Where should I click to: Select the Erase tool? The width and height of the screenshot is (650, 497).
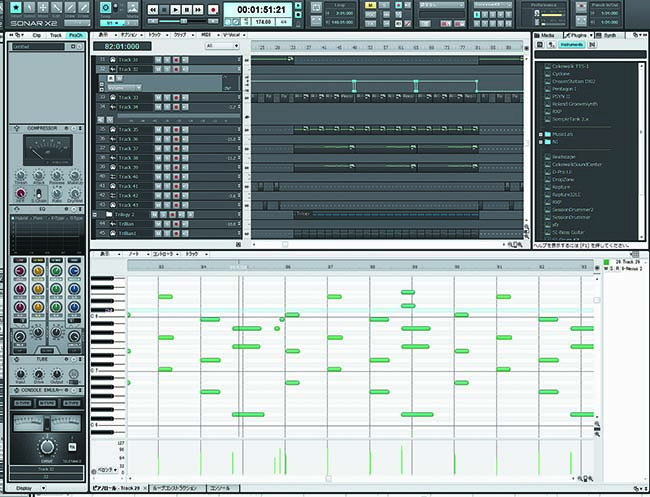[84, 7]
